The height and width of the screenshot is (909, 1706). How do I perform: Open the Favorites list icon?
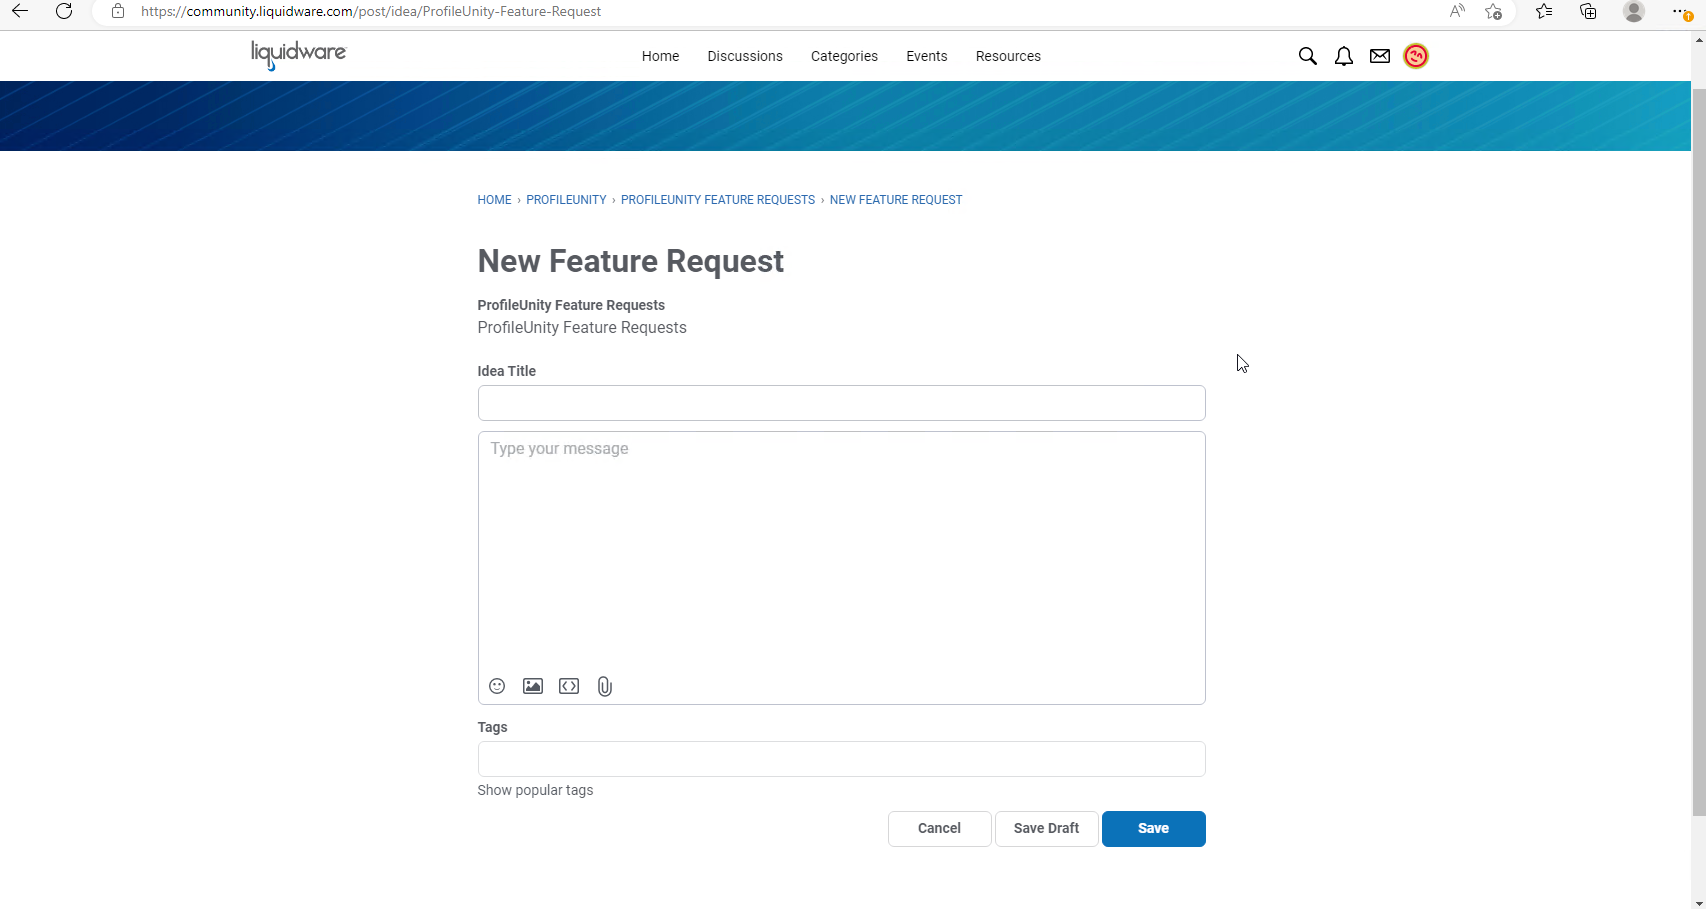[x=1544, y=11]
